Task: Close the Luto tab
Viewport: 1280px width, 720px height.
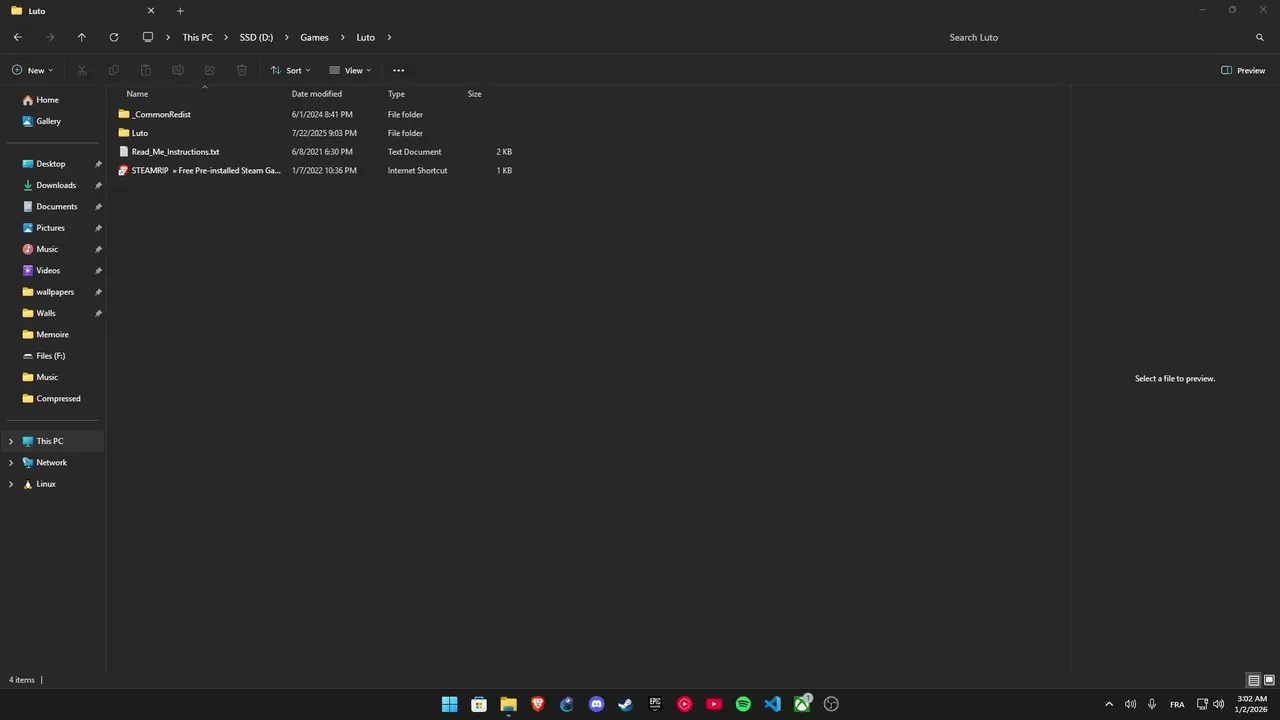Action: pyautogui.click(x=151, y=11)
